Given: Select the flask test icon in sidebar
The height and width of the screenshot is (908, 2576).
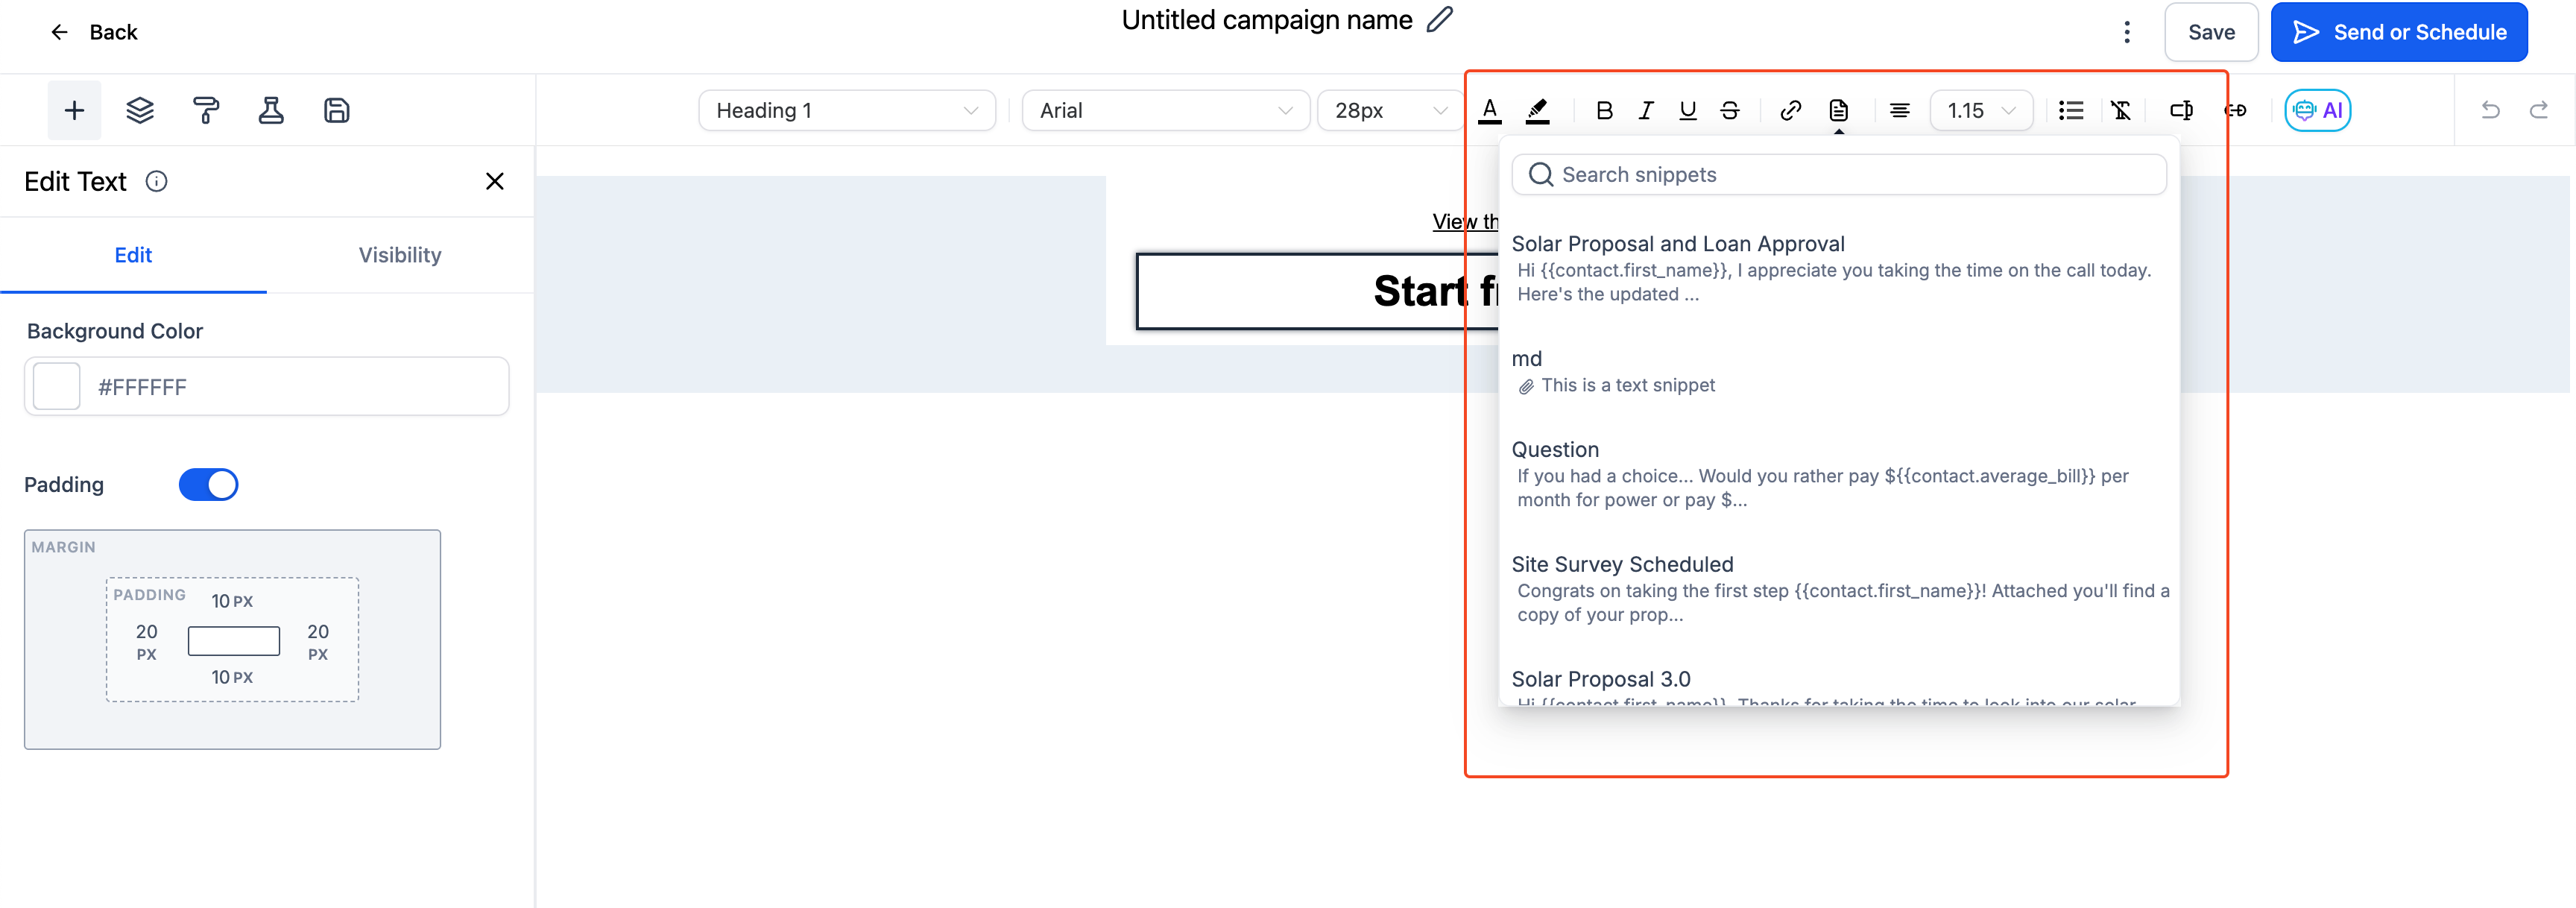Looking at the screenshot, I should point(272,110).
